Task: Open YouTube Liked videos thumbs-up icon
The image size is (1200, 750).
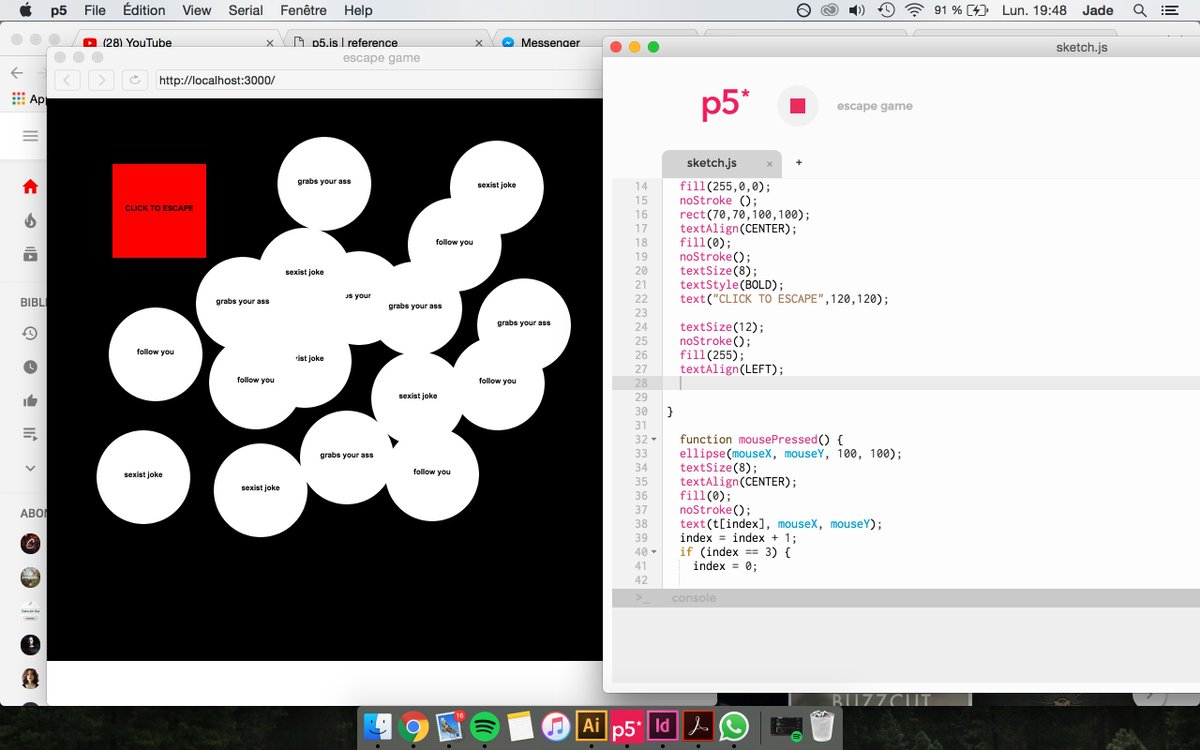Action: [30, 401]
